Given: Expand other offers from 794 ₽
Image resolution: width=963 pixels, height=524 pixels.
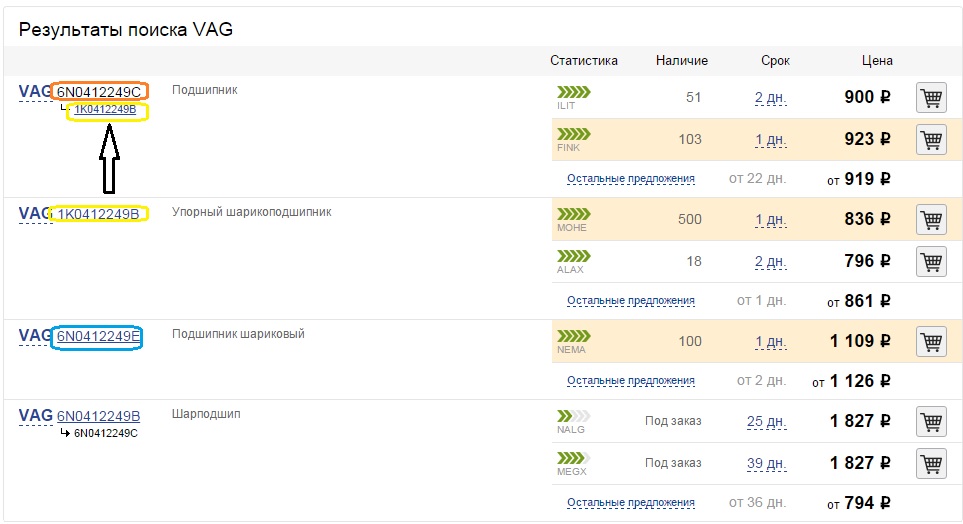Looking at the screenshot, I should (631, 502).
